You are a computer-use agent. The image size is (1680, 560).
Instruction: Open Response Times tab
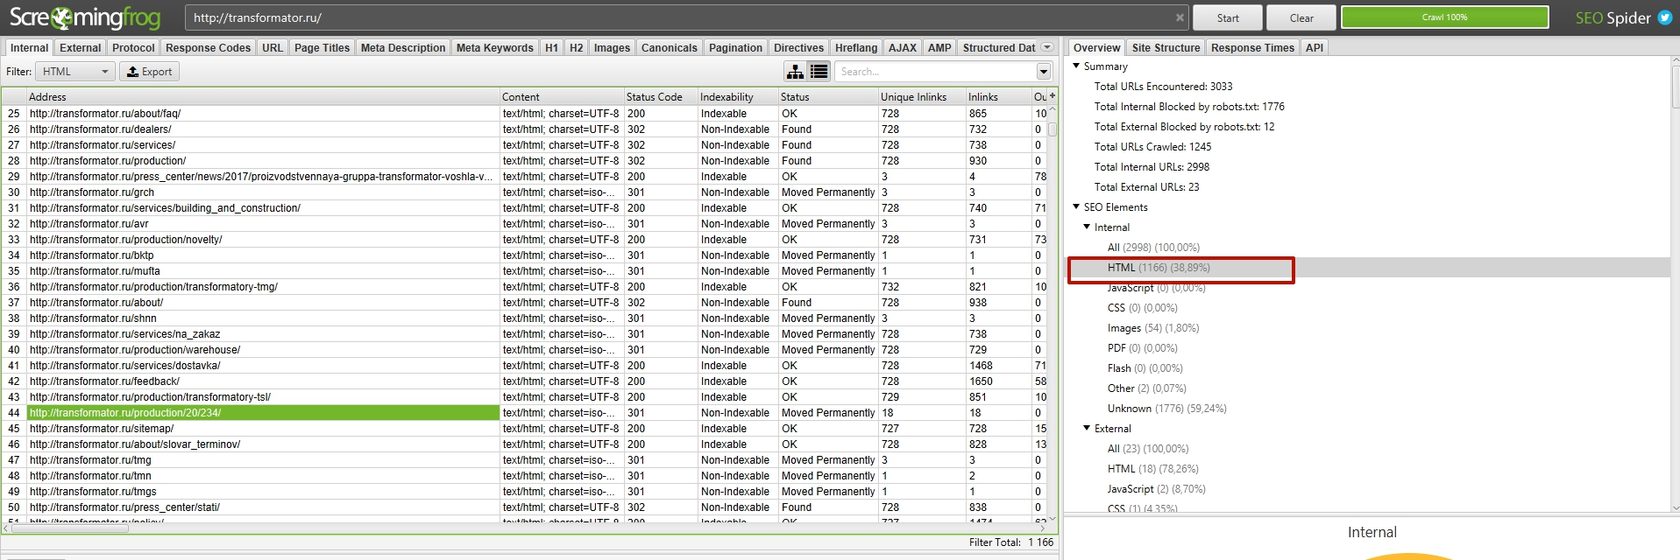[x=1252, y=47]
